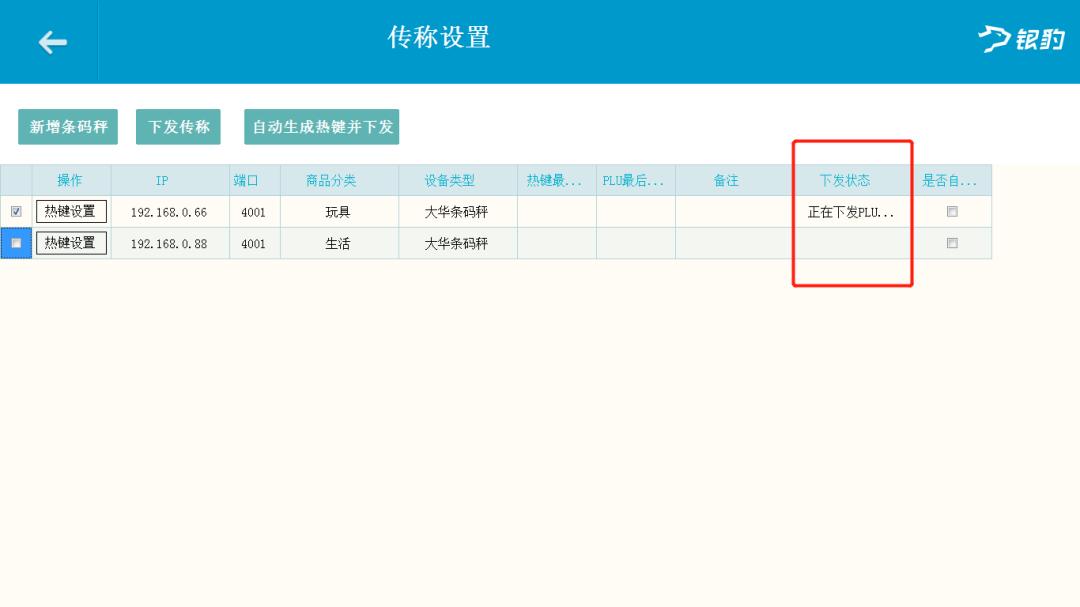1080x607 pixels.
Task: Open 热键设置 for 192.168.0.66
Action: 71,211
